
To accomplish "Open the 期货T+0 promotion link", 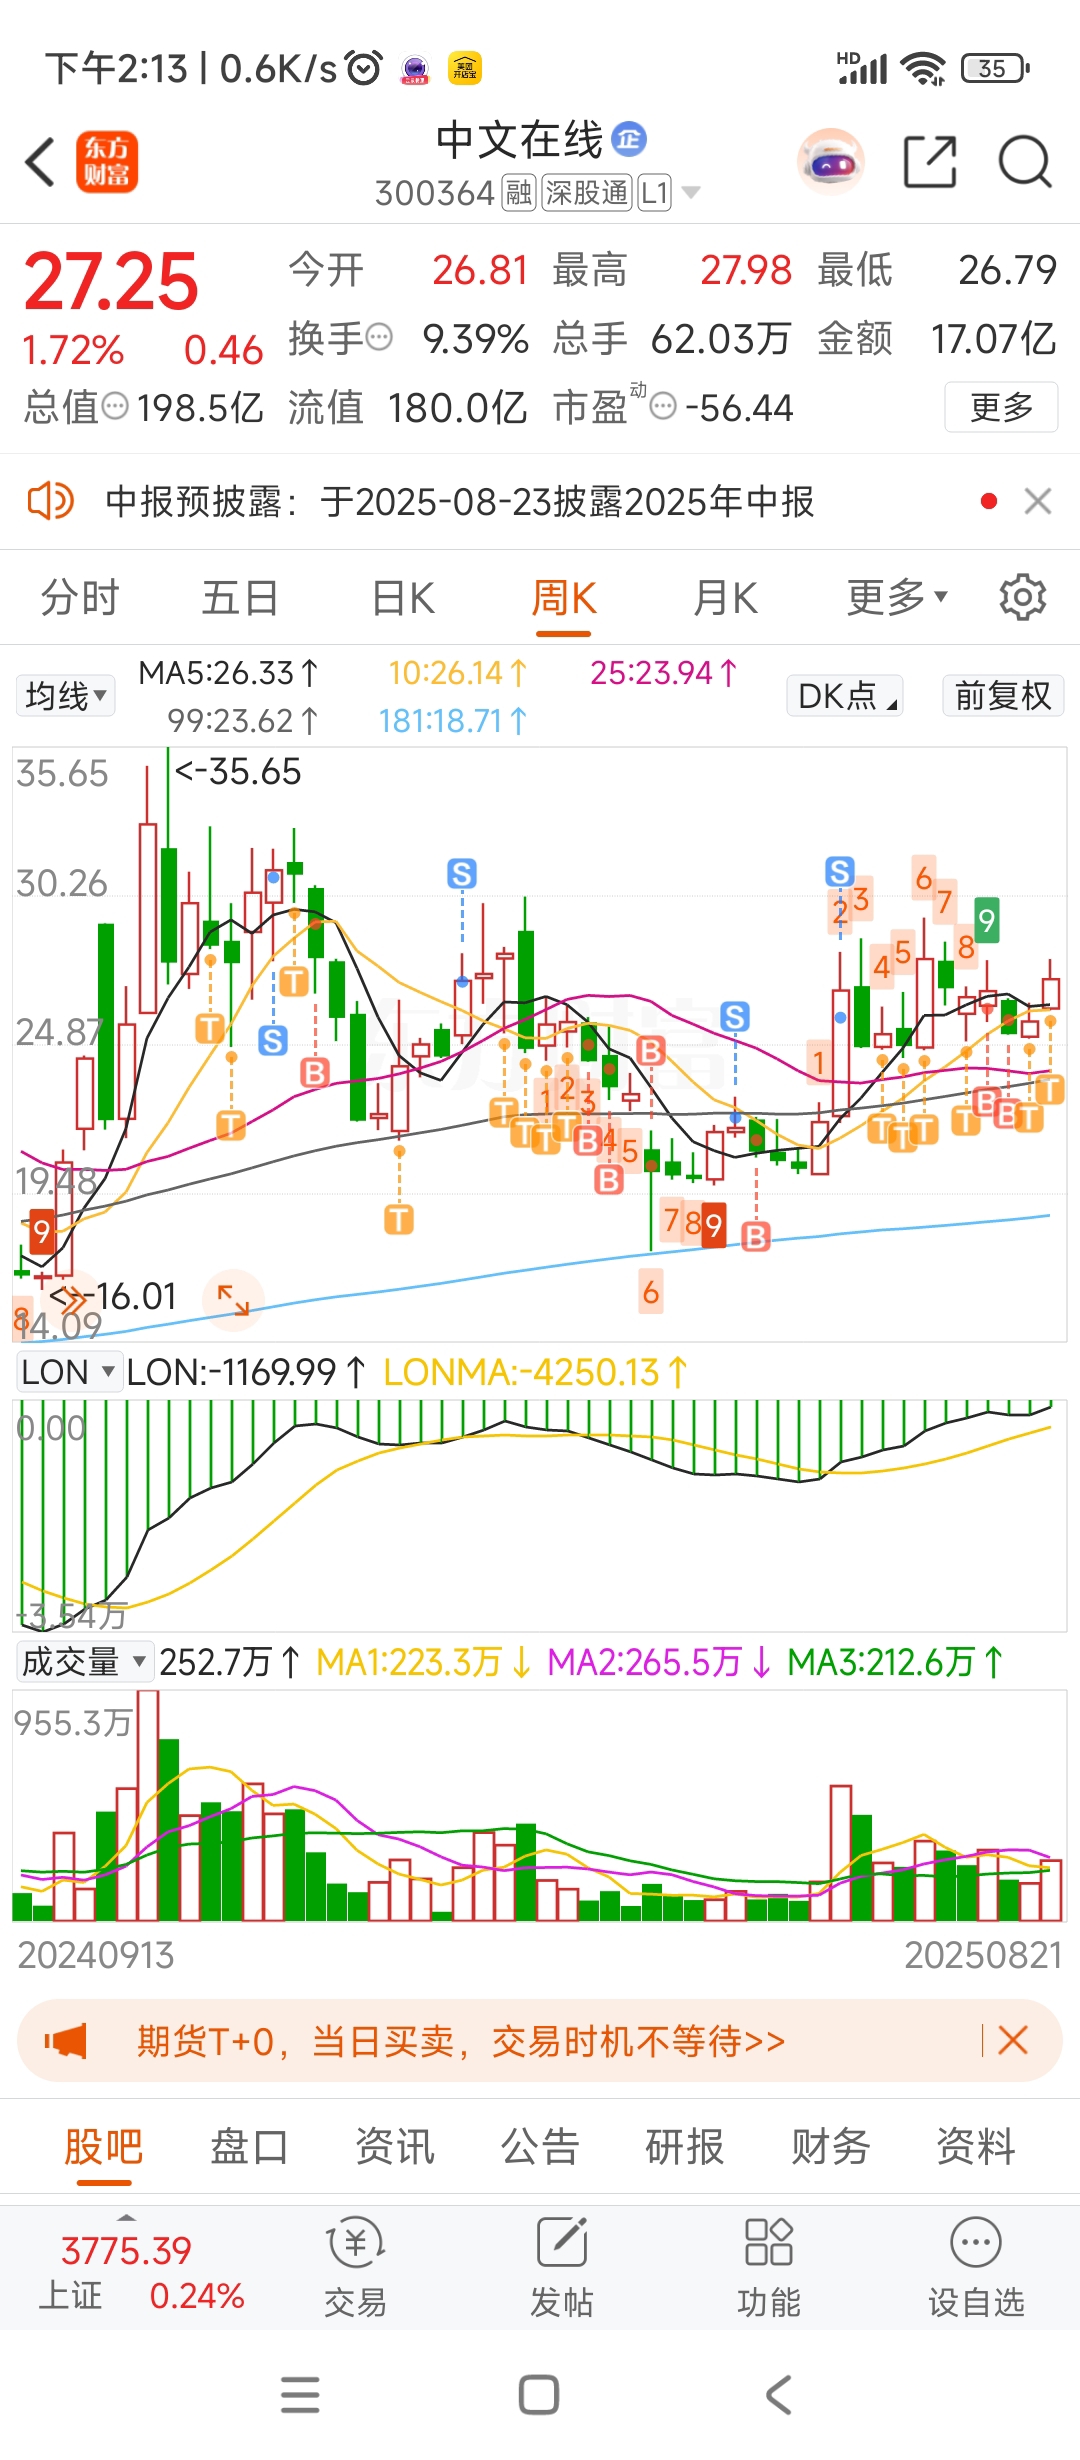I will (461, 2041).
